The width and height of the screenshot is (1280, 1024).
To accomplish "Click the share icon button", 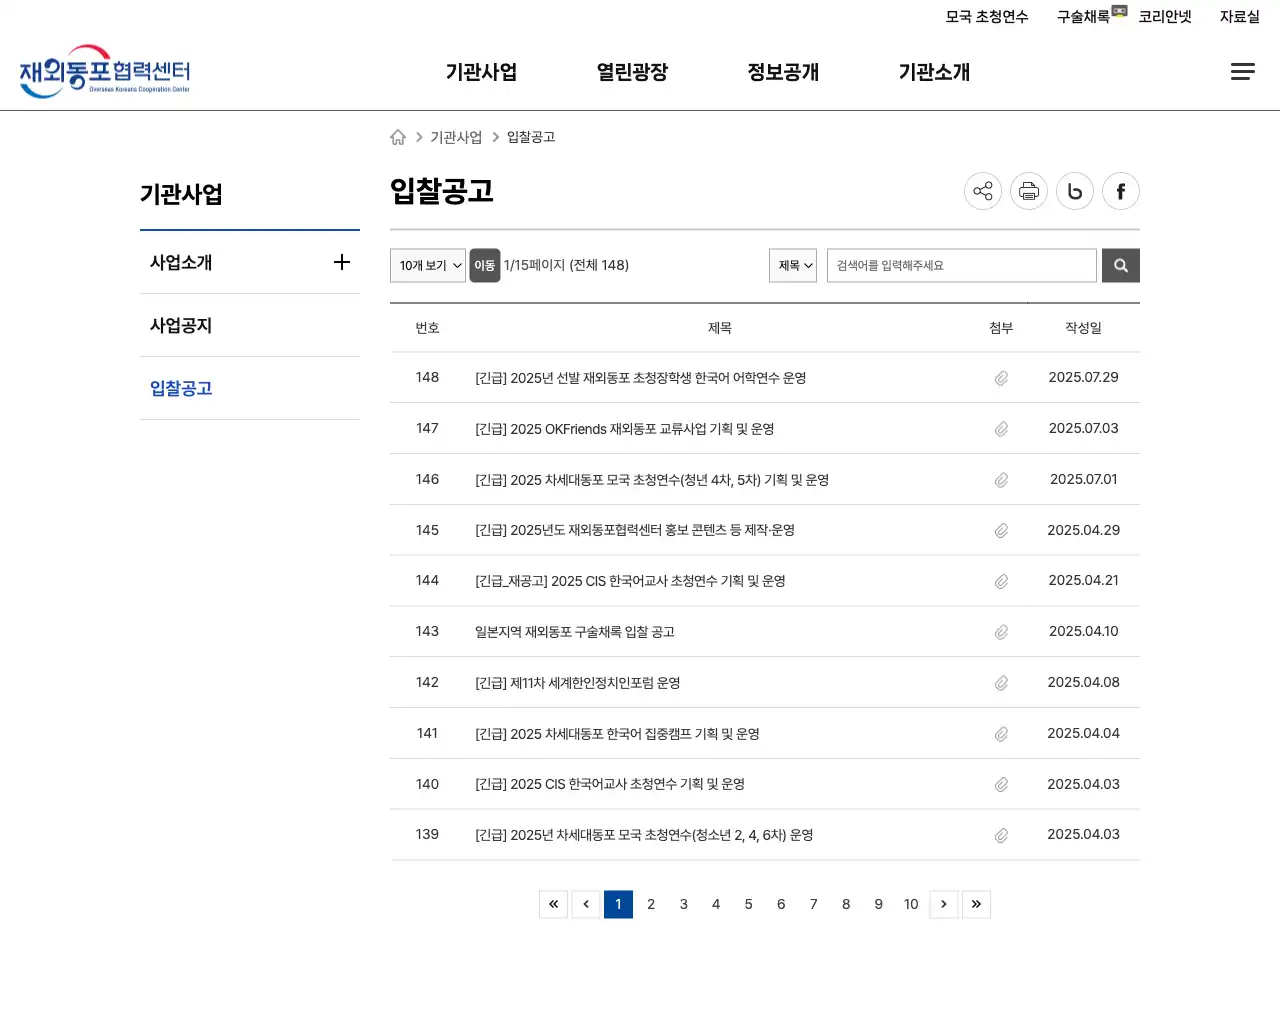I will 983,191.
